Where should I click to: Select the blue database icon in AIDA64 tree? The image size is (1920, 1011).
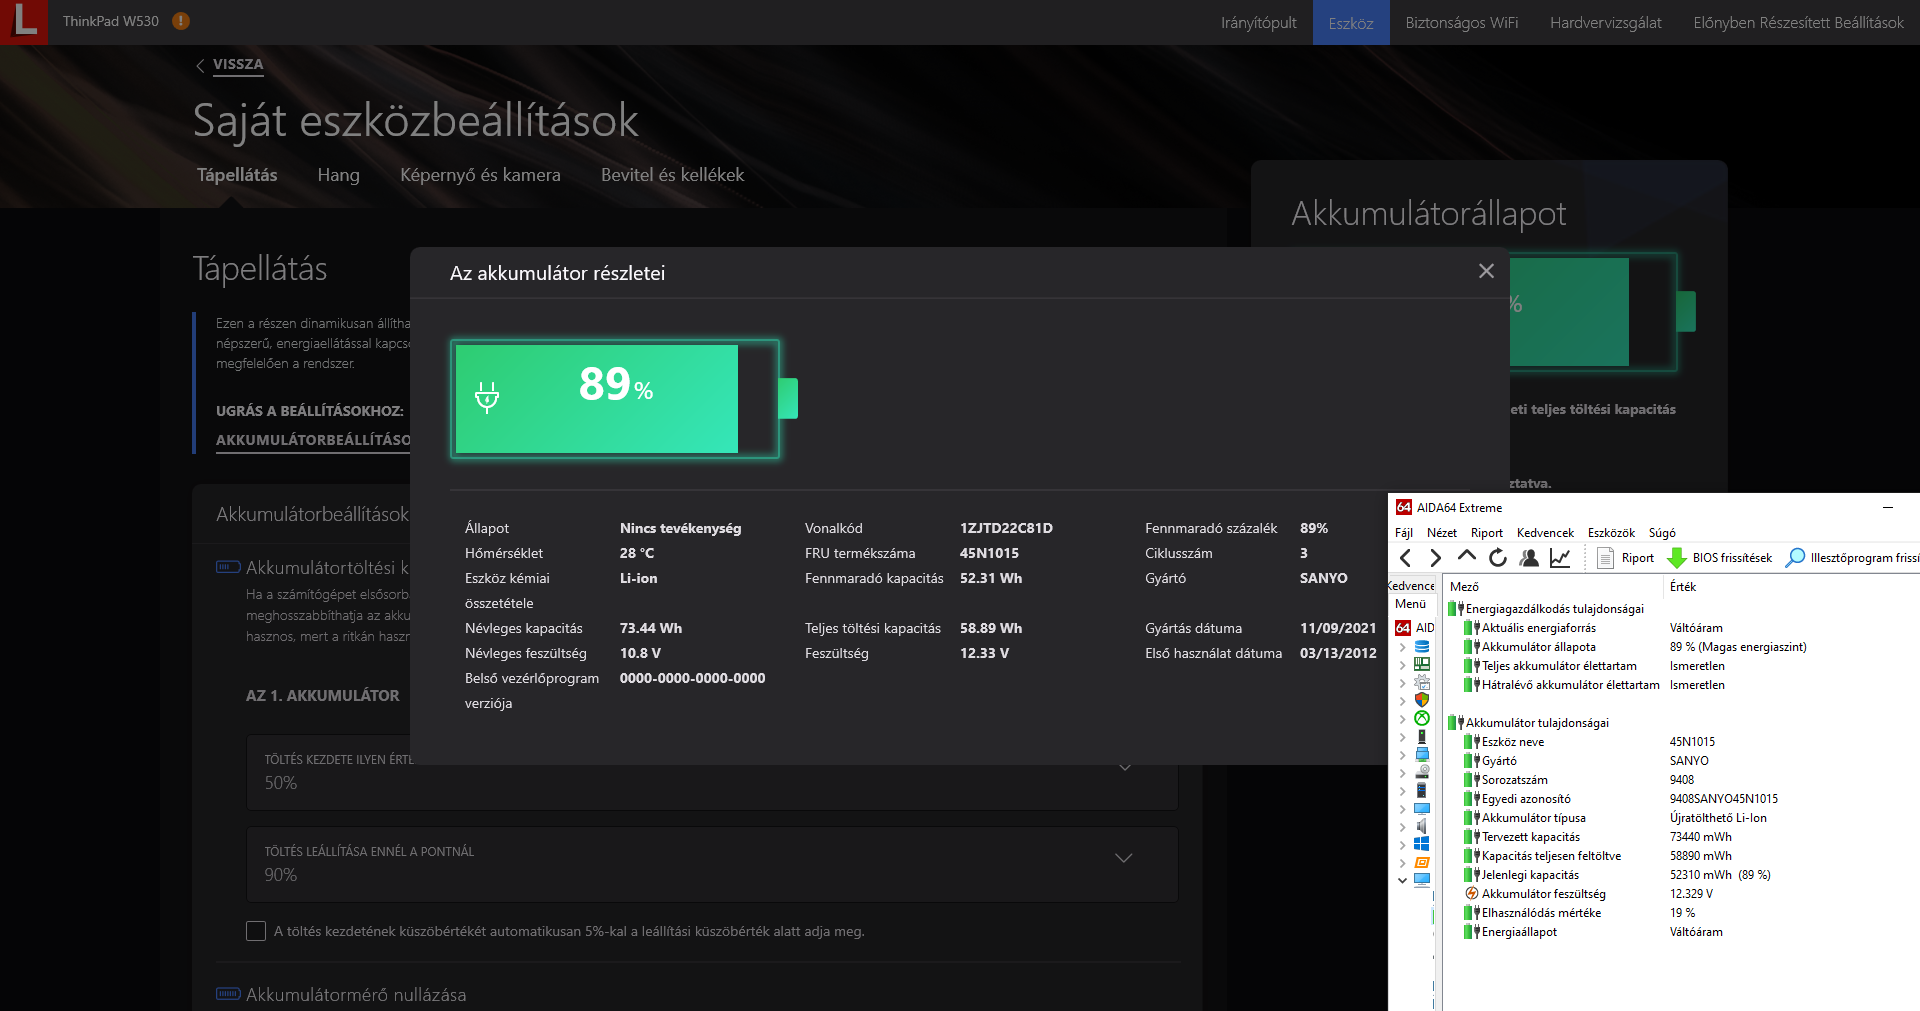point(1422,647)
